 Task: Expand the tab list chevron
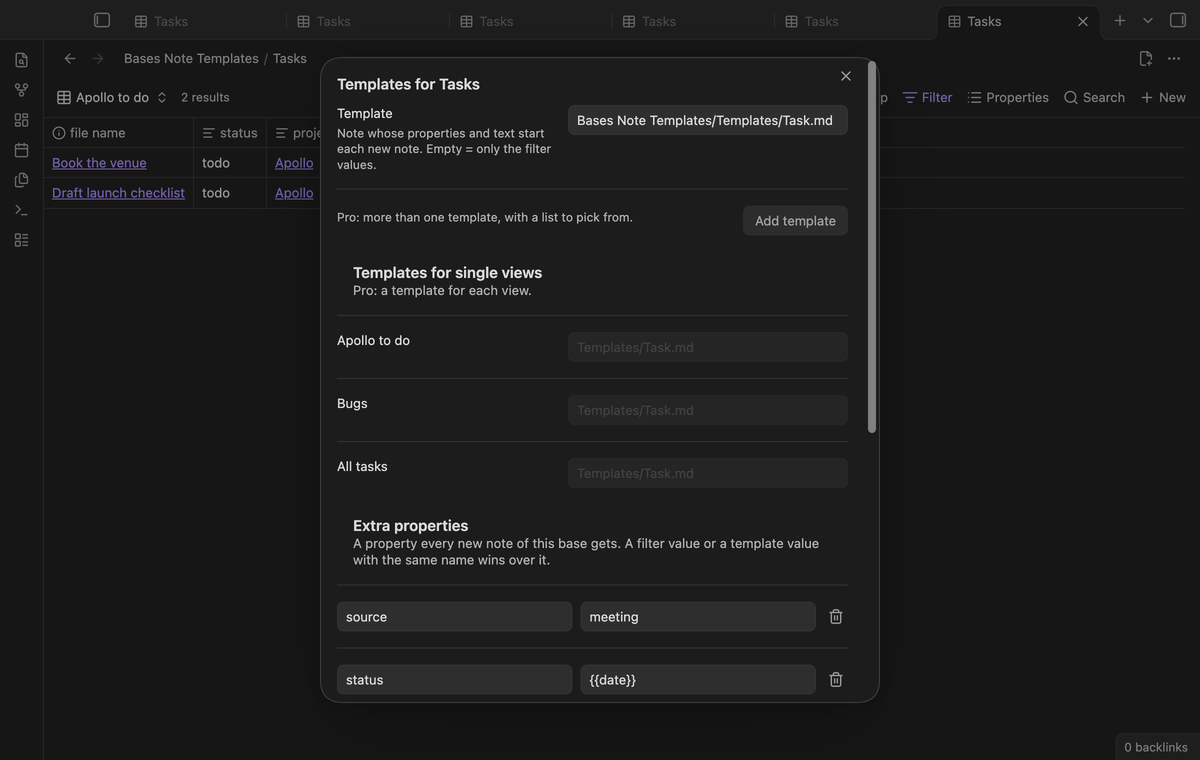click(x=1148, y=20)
